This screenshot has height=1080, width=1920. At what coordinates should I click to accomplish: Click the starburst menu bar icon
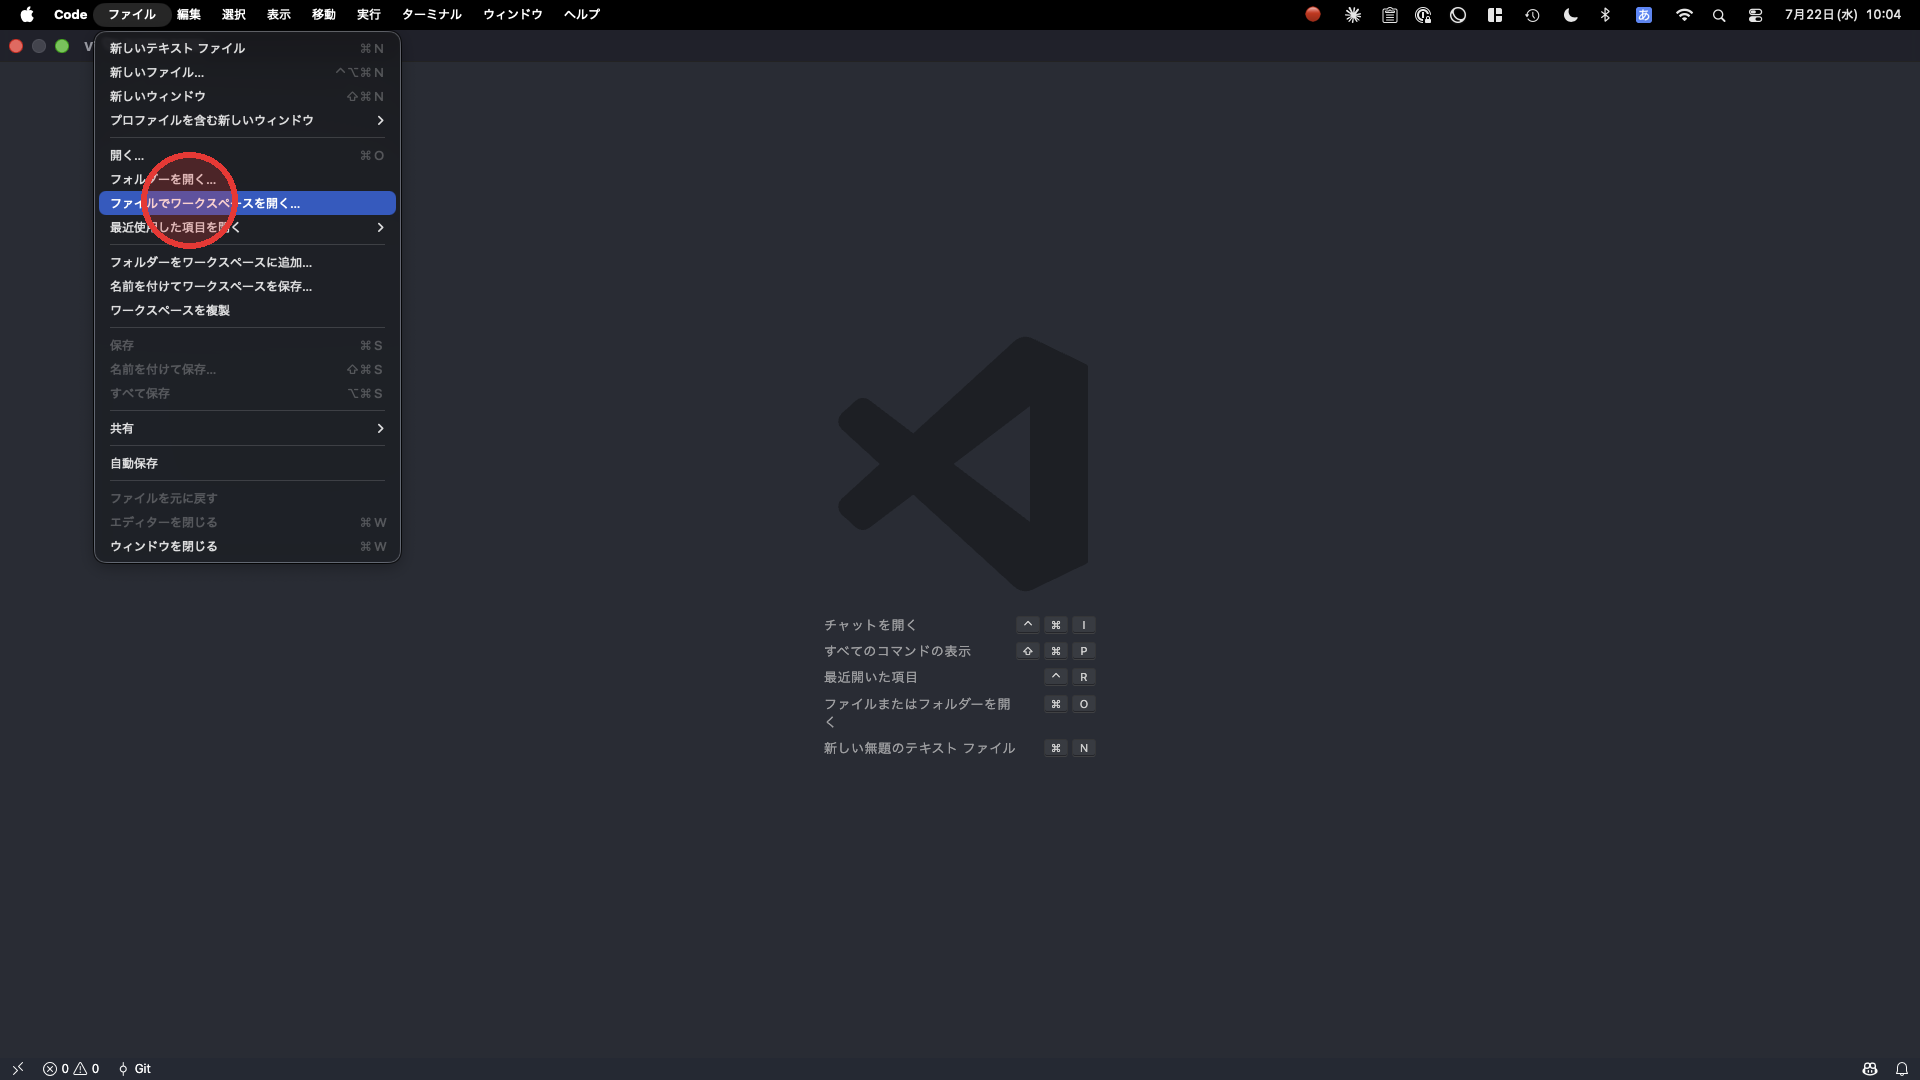pyautogui.click(x=1353, y=15)
